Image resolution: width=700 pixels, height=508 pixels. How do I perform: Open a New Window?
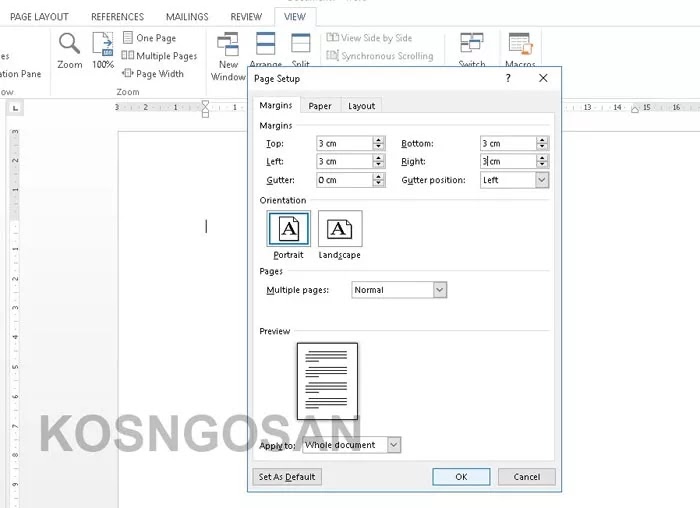coord(228,57)
